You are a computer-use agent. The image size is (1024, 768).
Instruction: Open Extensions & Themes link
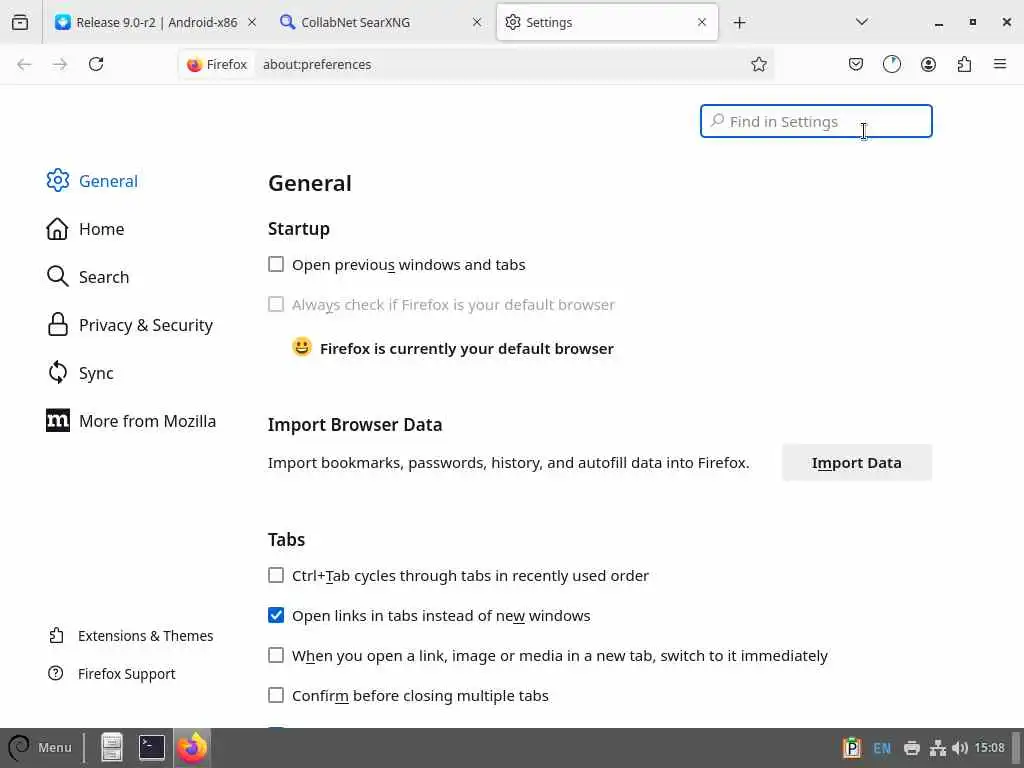[131, 636]
